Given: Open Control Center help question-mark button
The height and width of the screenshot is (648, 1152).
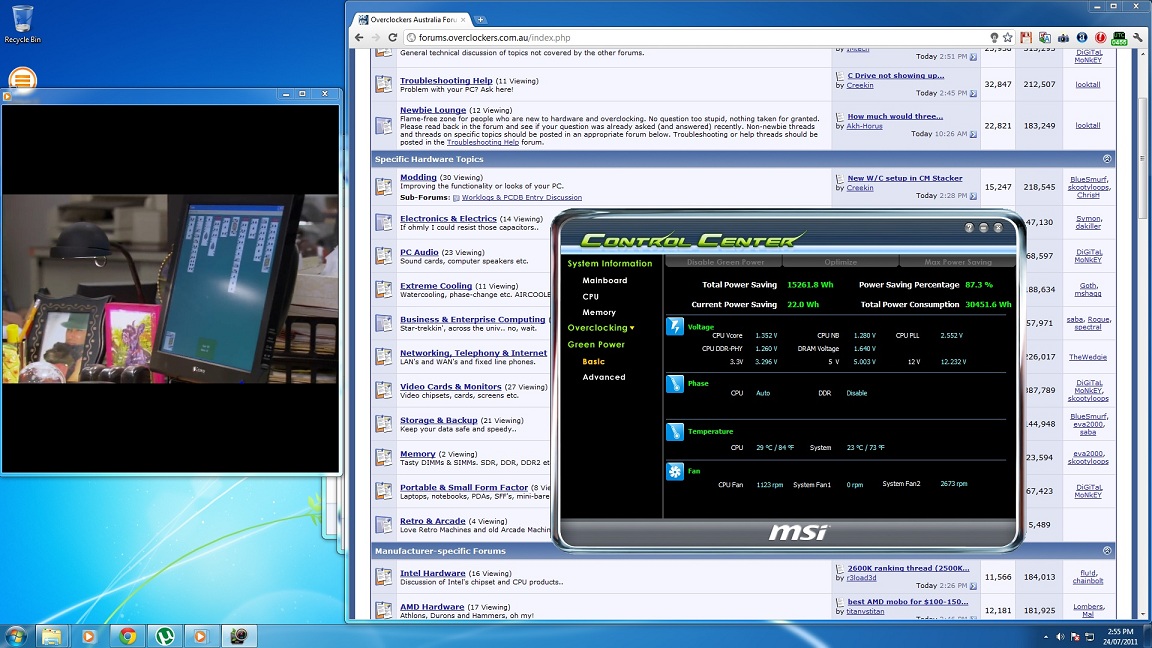Looking at the screenshot, I should click(969, 228).
